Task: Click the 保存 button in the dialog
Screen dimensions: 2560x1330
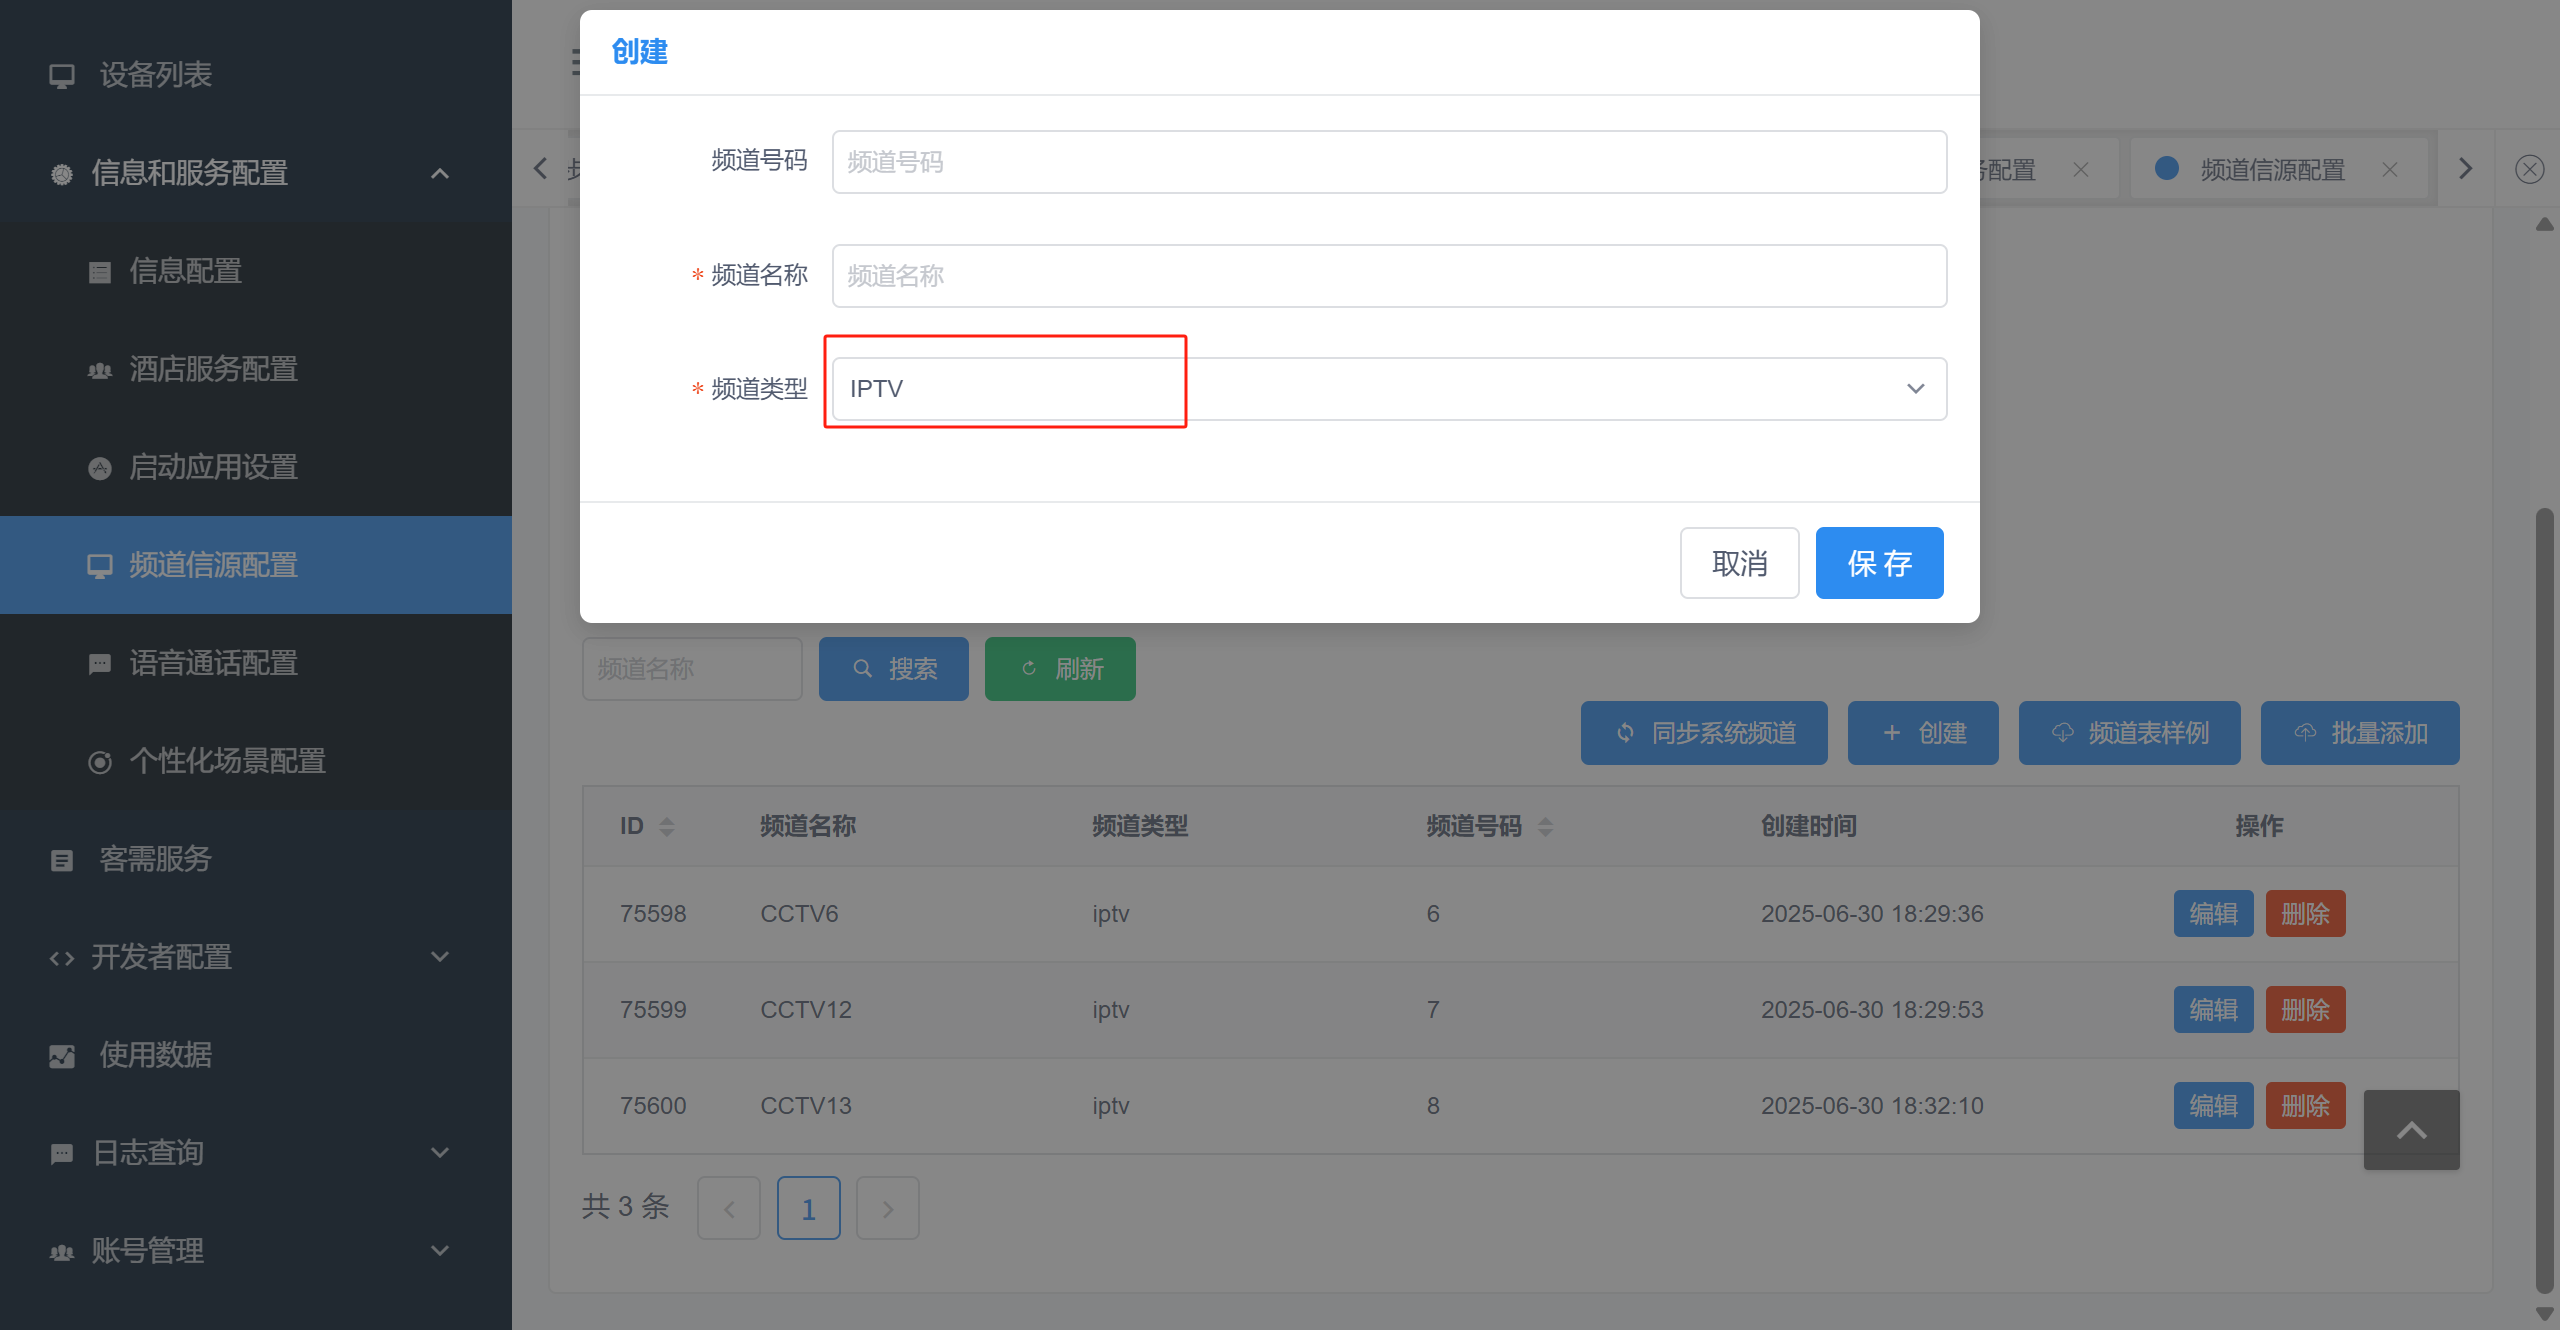Action: pyautogui.click(x=1878, y=563)
